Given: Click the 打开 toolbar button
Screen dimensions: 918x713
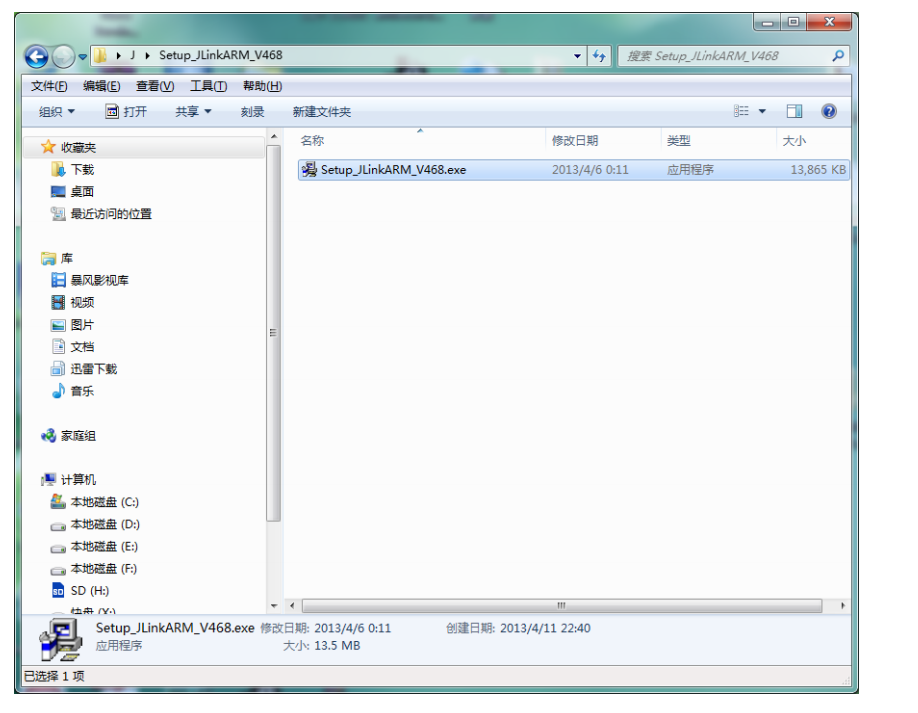Looking at the screenshot, I should tap(126, 111).
